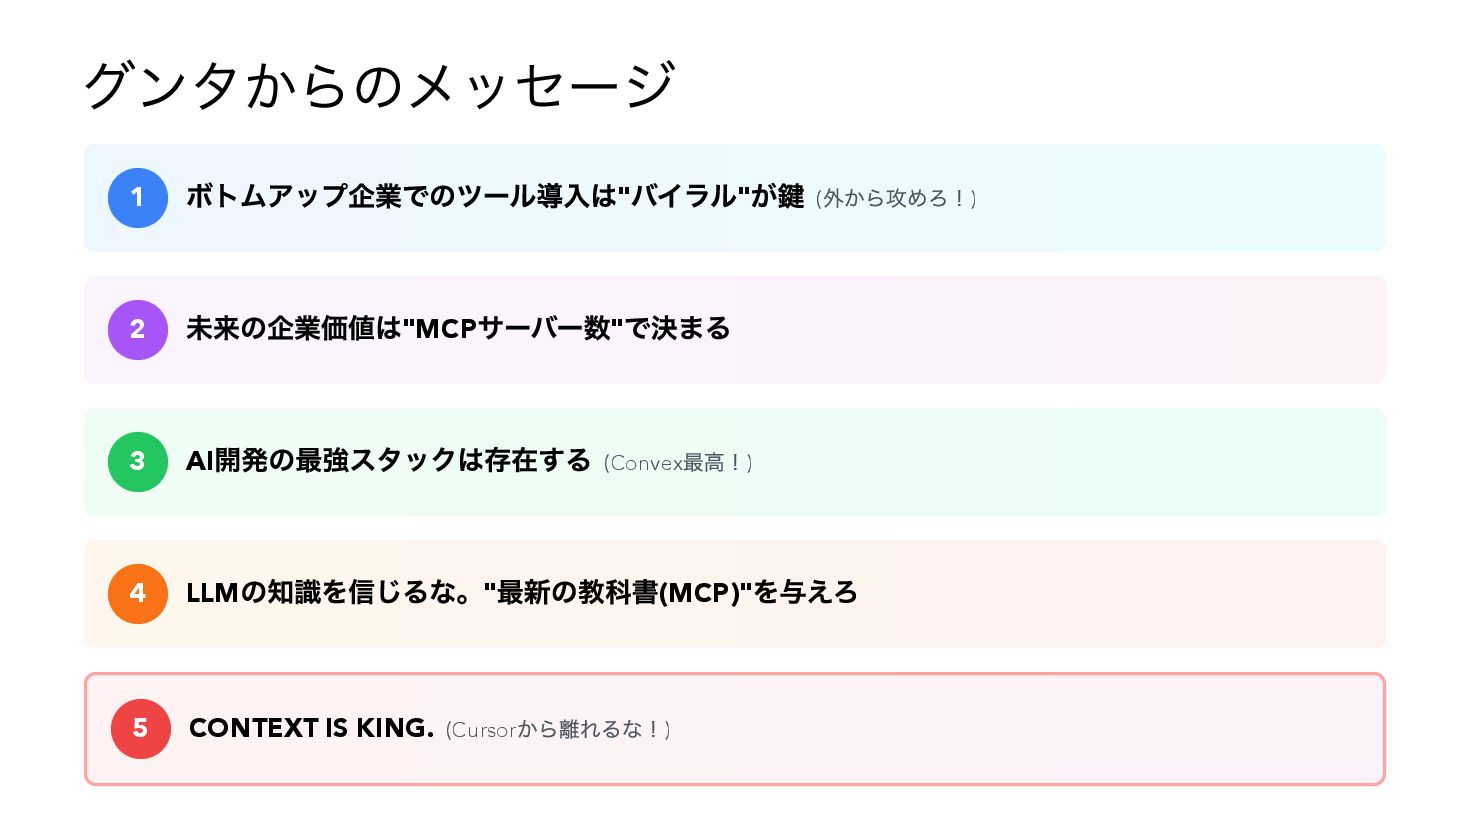Click the red number 5 circle
1470x828 pixels.
coord(141,729)
